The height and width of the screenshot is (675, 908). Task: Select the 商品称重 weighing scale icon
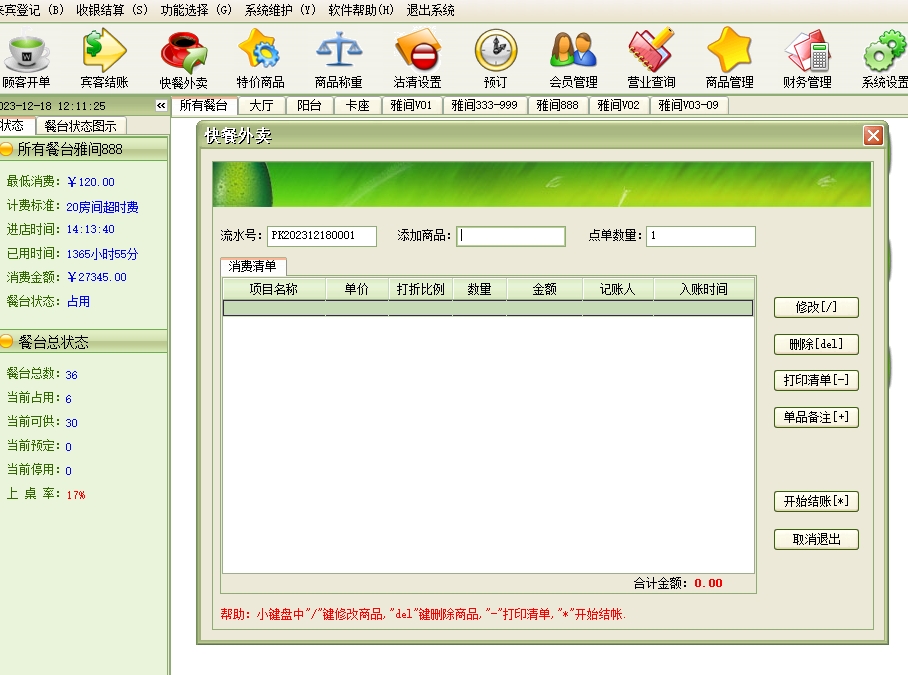[x=338, y=57]
